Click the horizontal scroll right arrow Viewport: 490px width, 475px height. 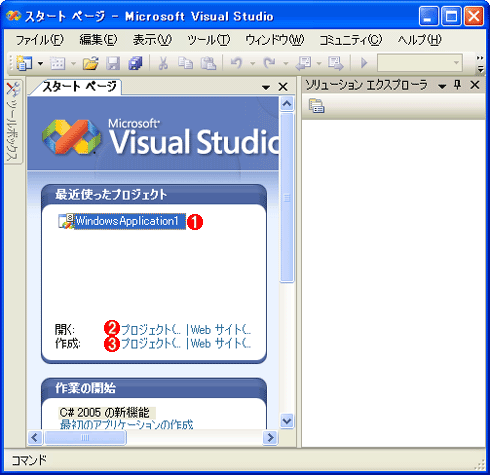270,437
